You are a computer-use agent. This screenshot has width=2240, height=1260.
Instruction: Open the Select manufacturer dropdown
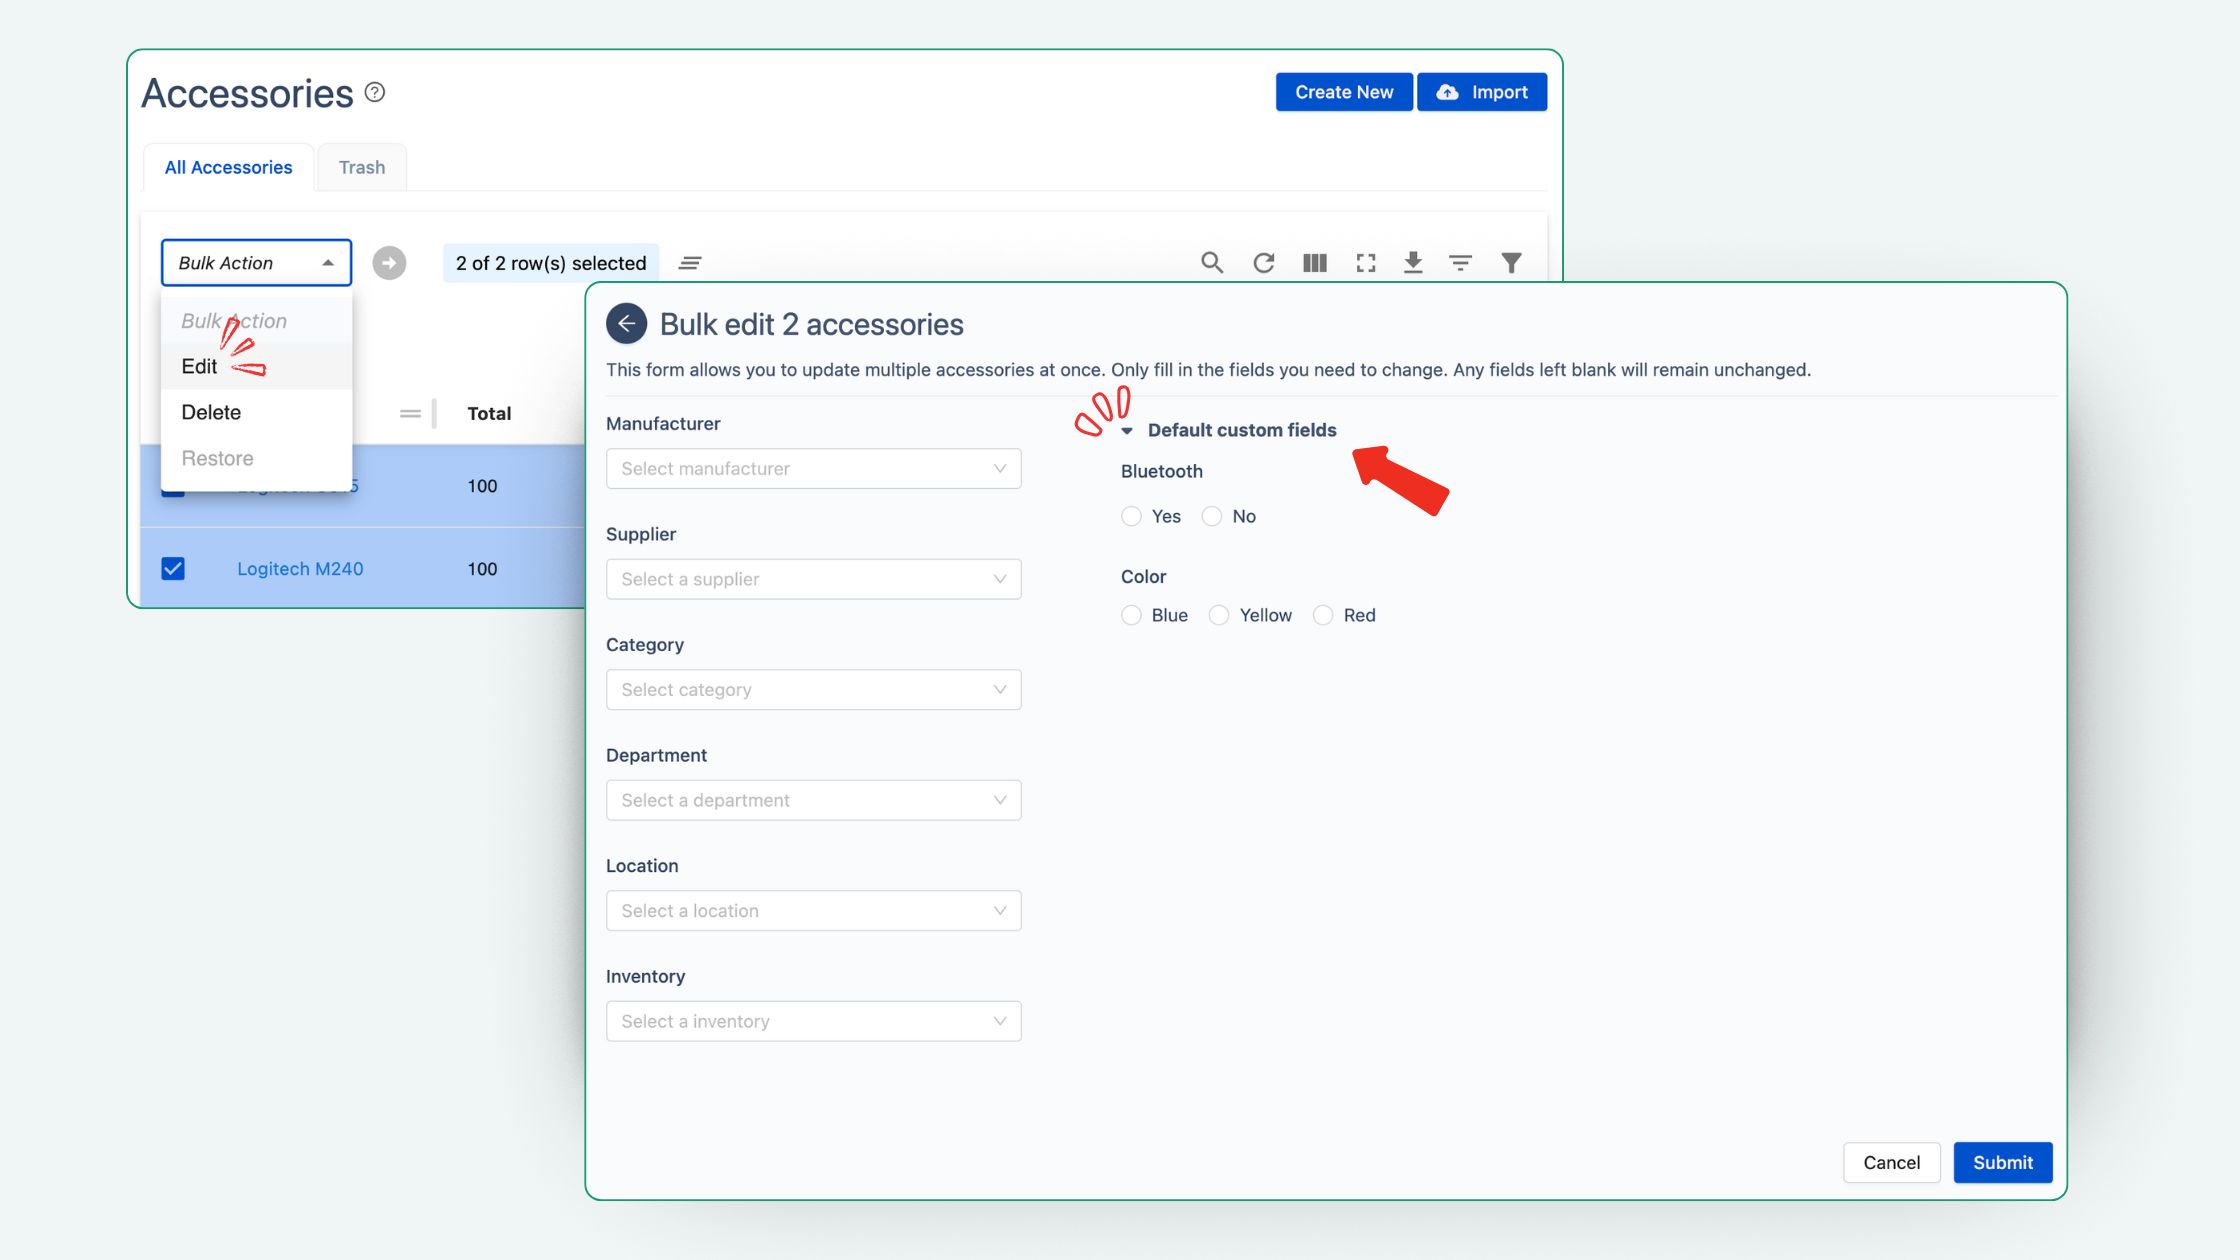(812, 468)
